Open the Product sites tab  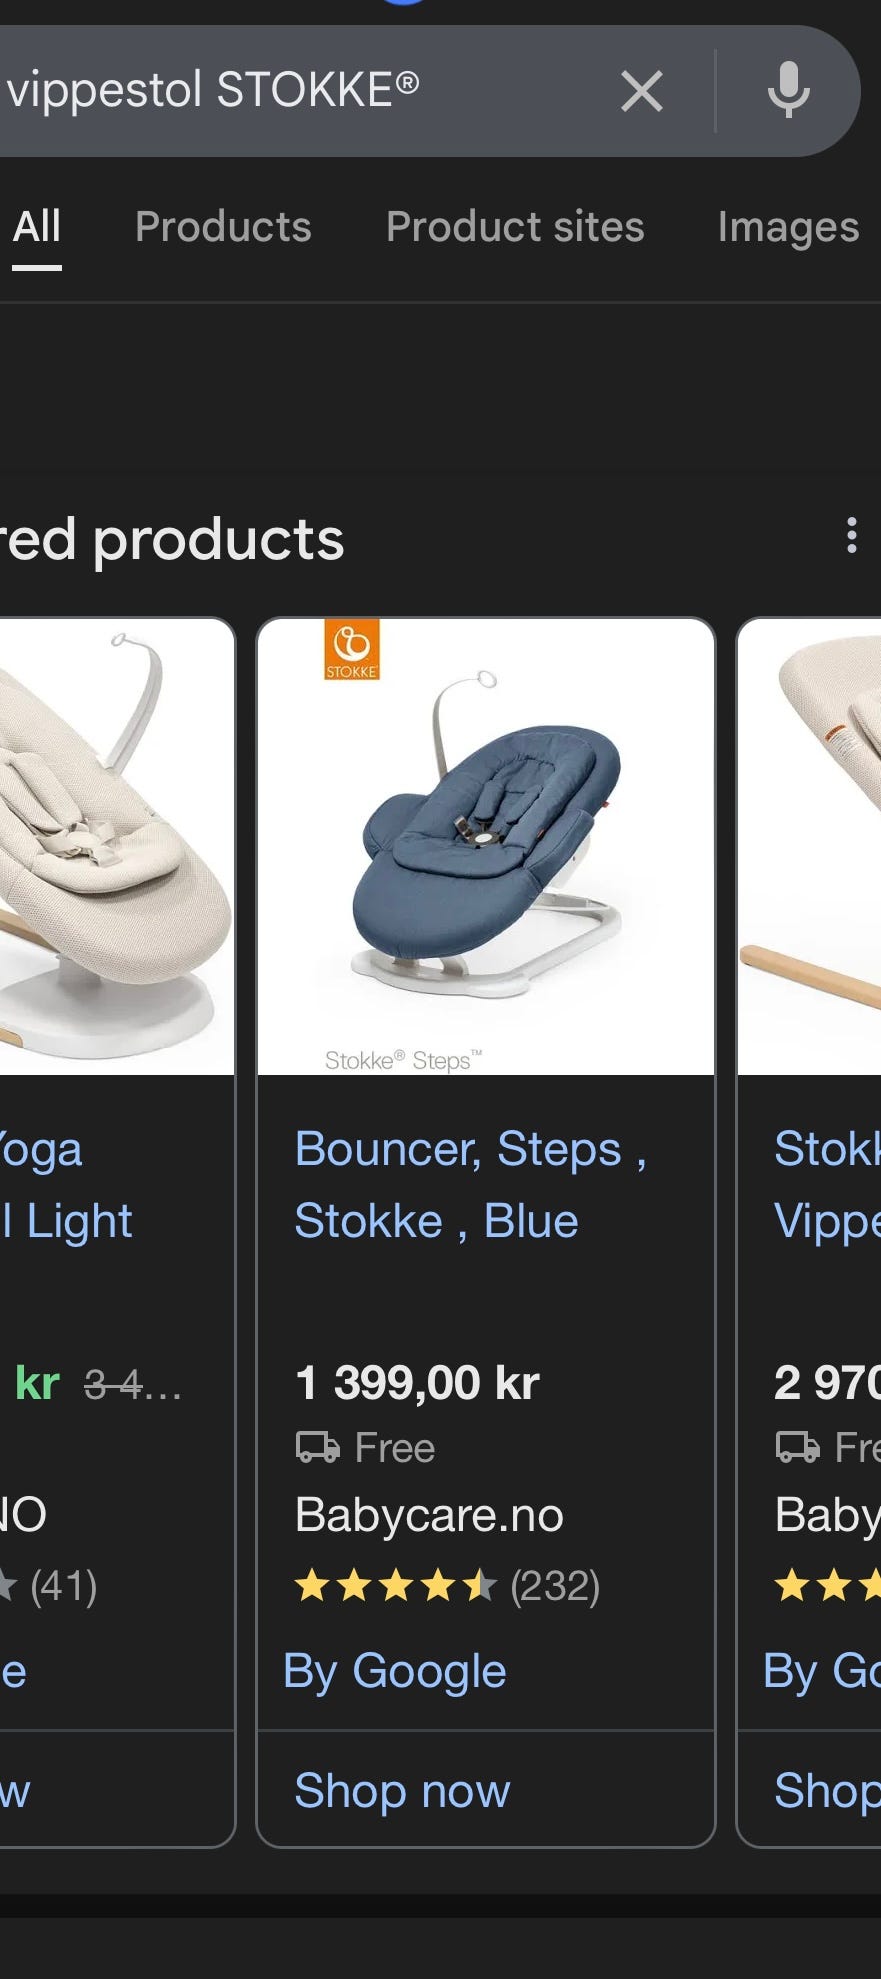[515, 227]
